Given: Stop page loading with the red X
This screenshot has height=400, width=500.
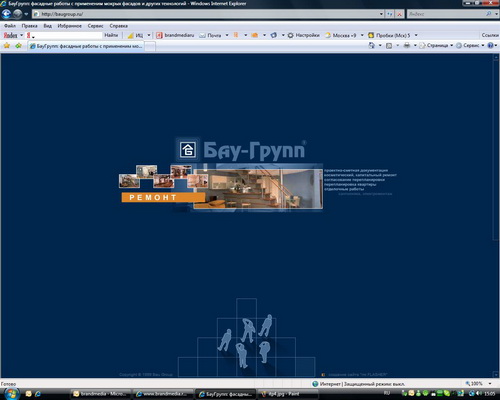Looking at the screenshot, I should 400,14.
